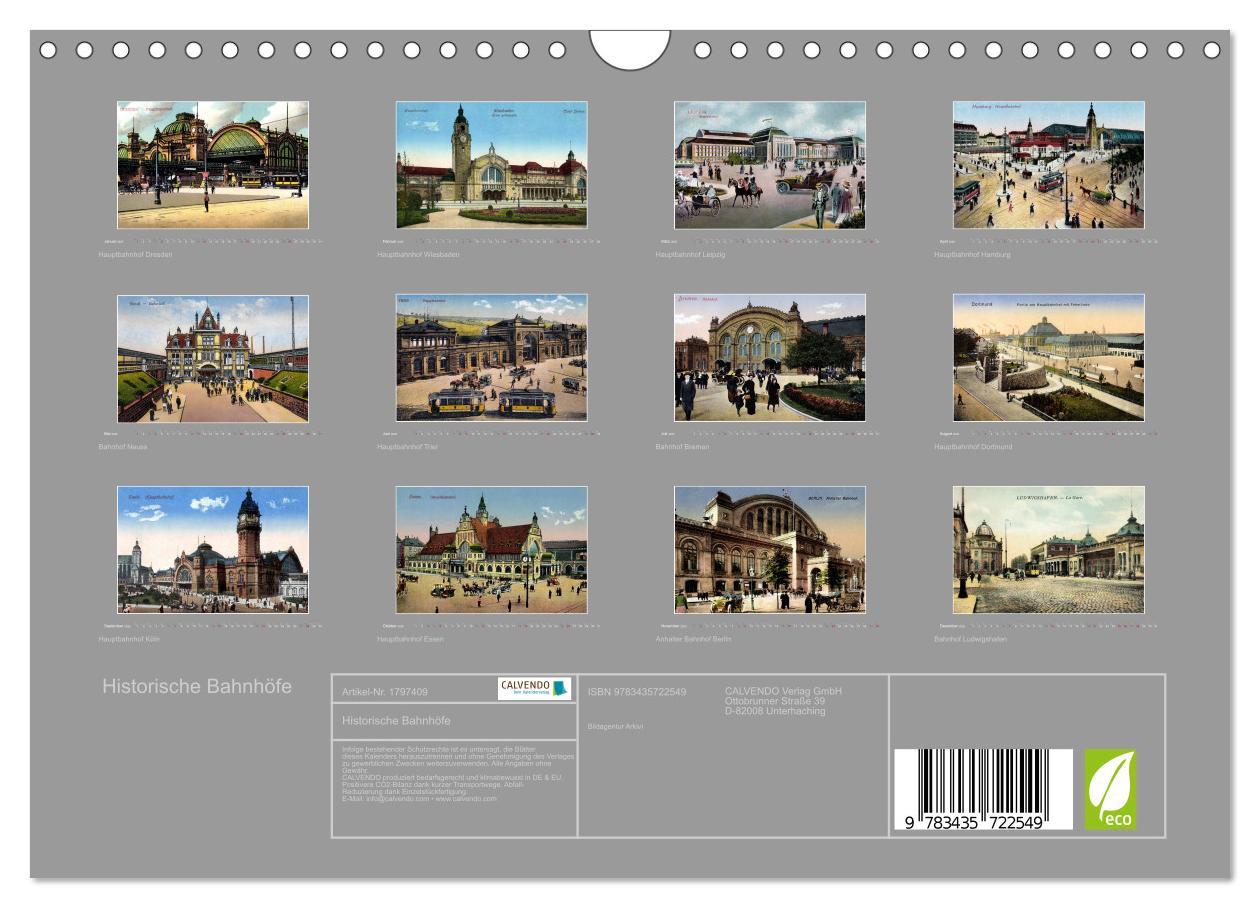1260x908 pixels.
Task: Click the large 'Historische Bahnhöfe' heading left of the info box
Action: (197, 687)
